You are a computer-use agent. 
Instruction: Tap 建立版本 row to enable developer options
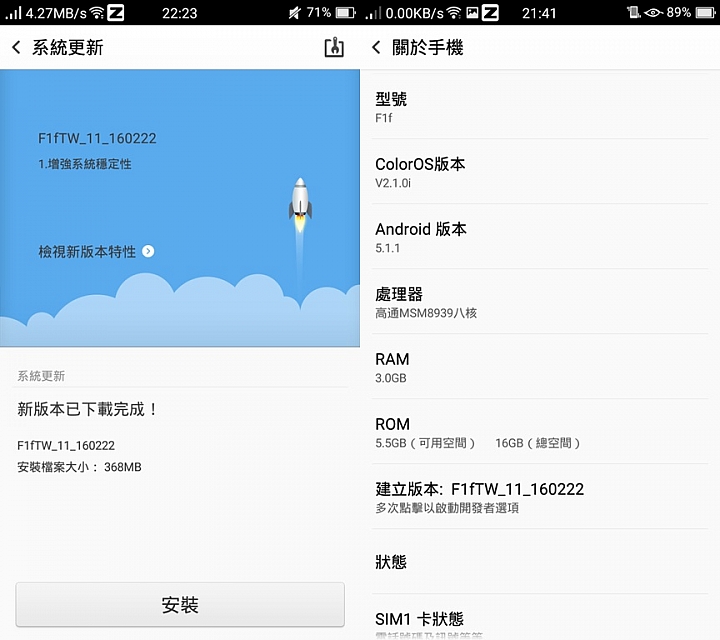click(540, 497)
